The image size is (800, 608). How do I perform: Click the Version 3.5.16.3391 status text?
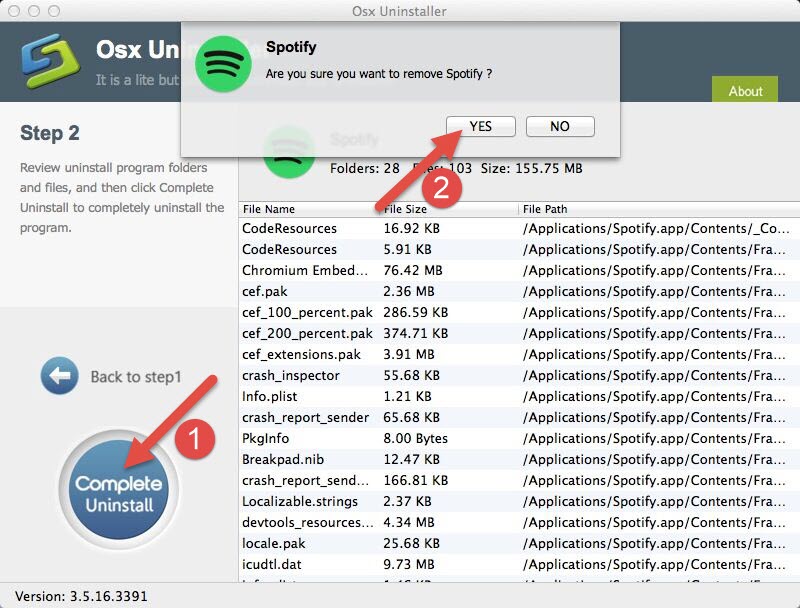82,596
